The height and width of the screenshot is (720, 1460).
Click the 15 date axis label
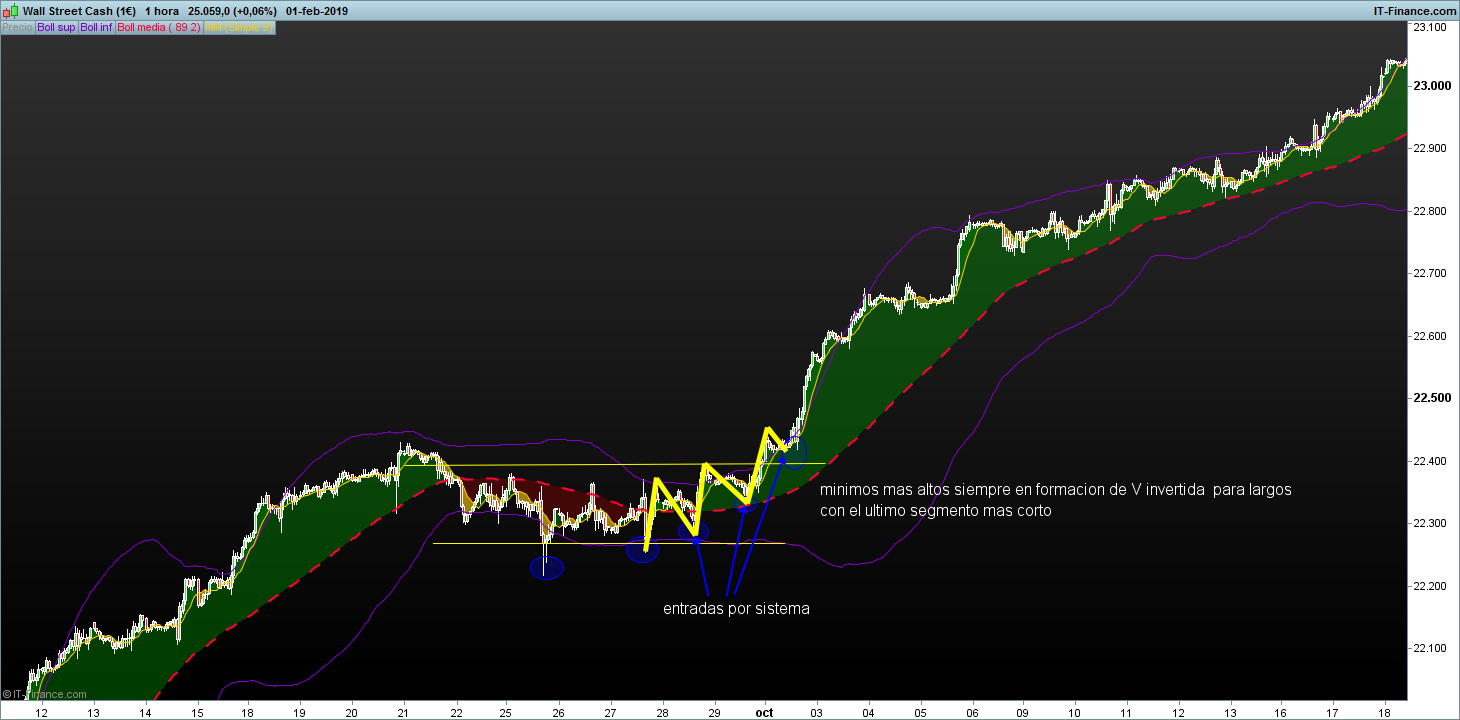[x=197, y=712]
